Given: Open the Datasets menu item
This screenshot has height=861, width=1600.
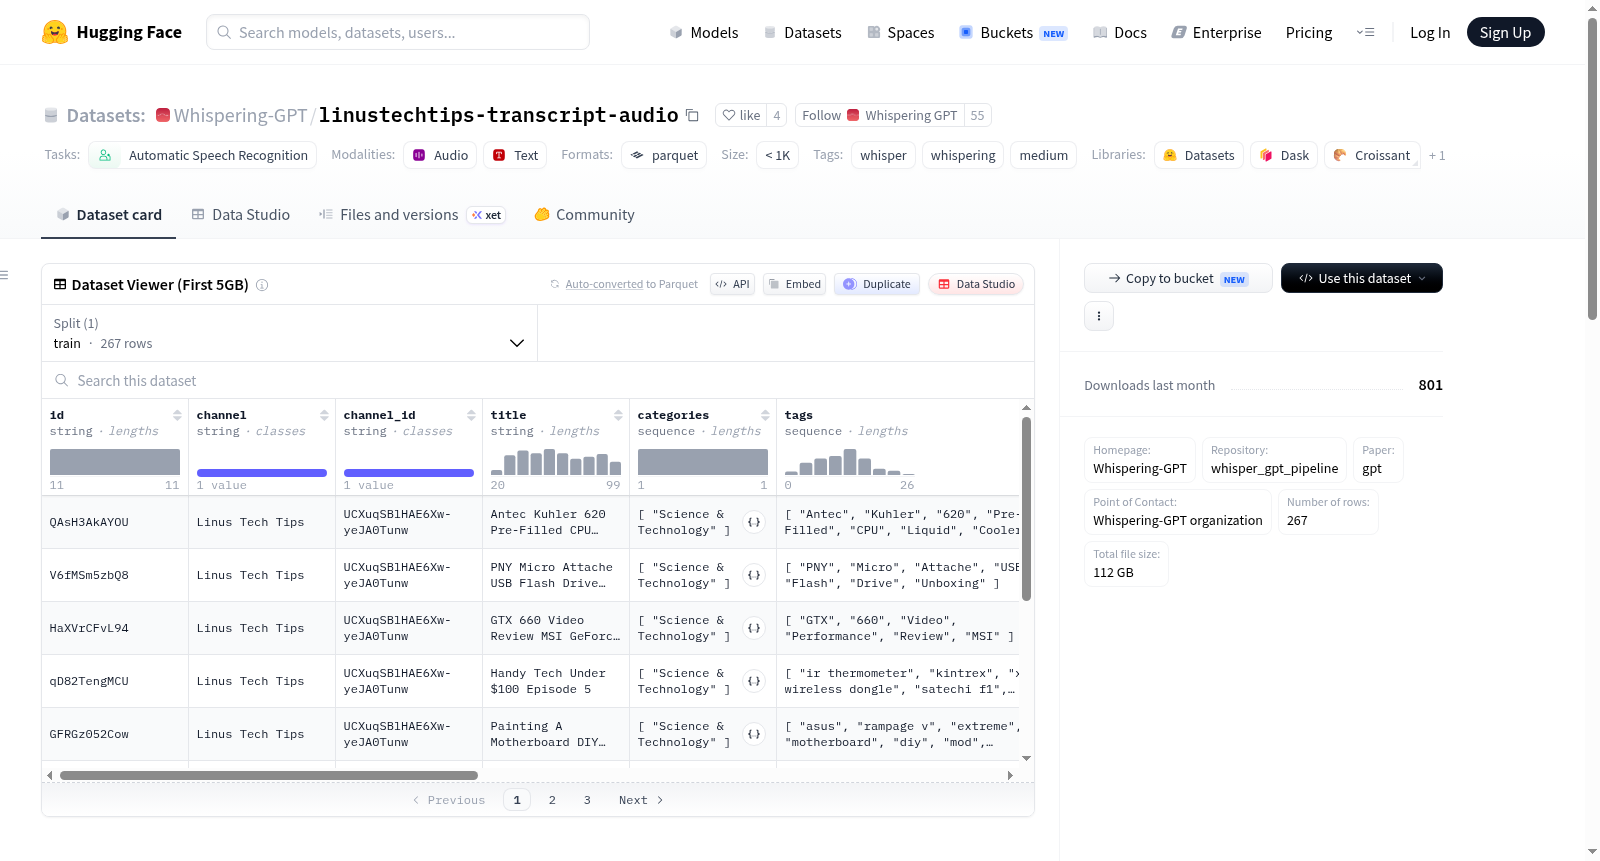Looking at the screenshot, I should click(x=802, y=32).
